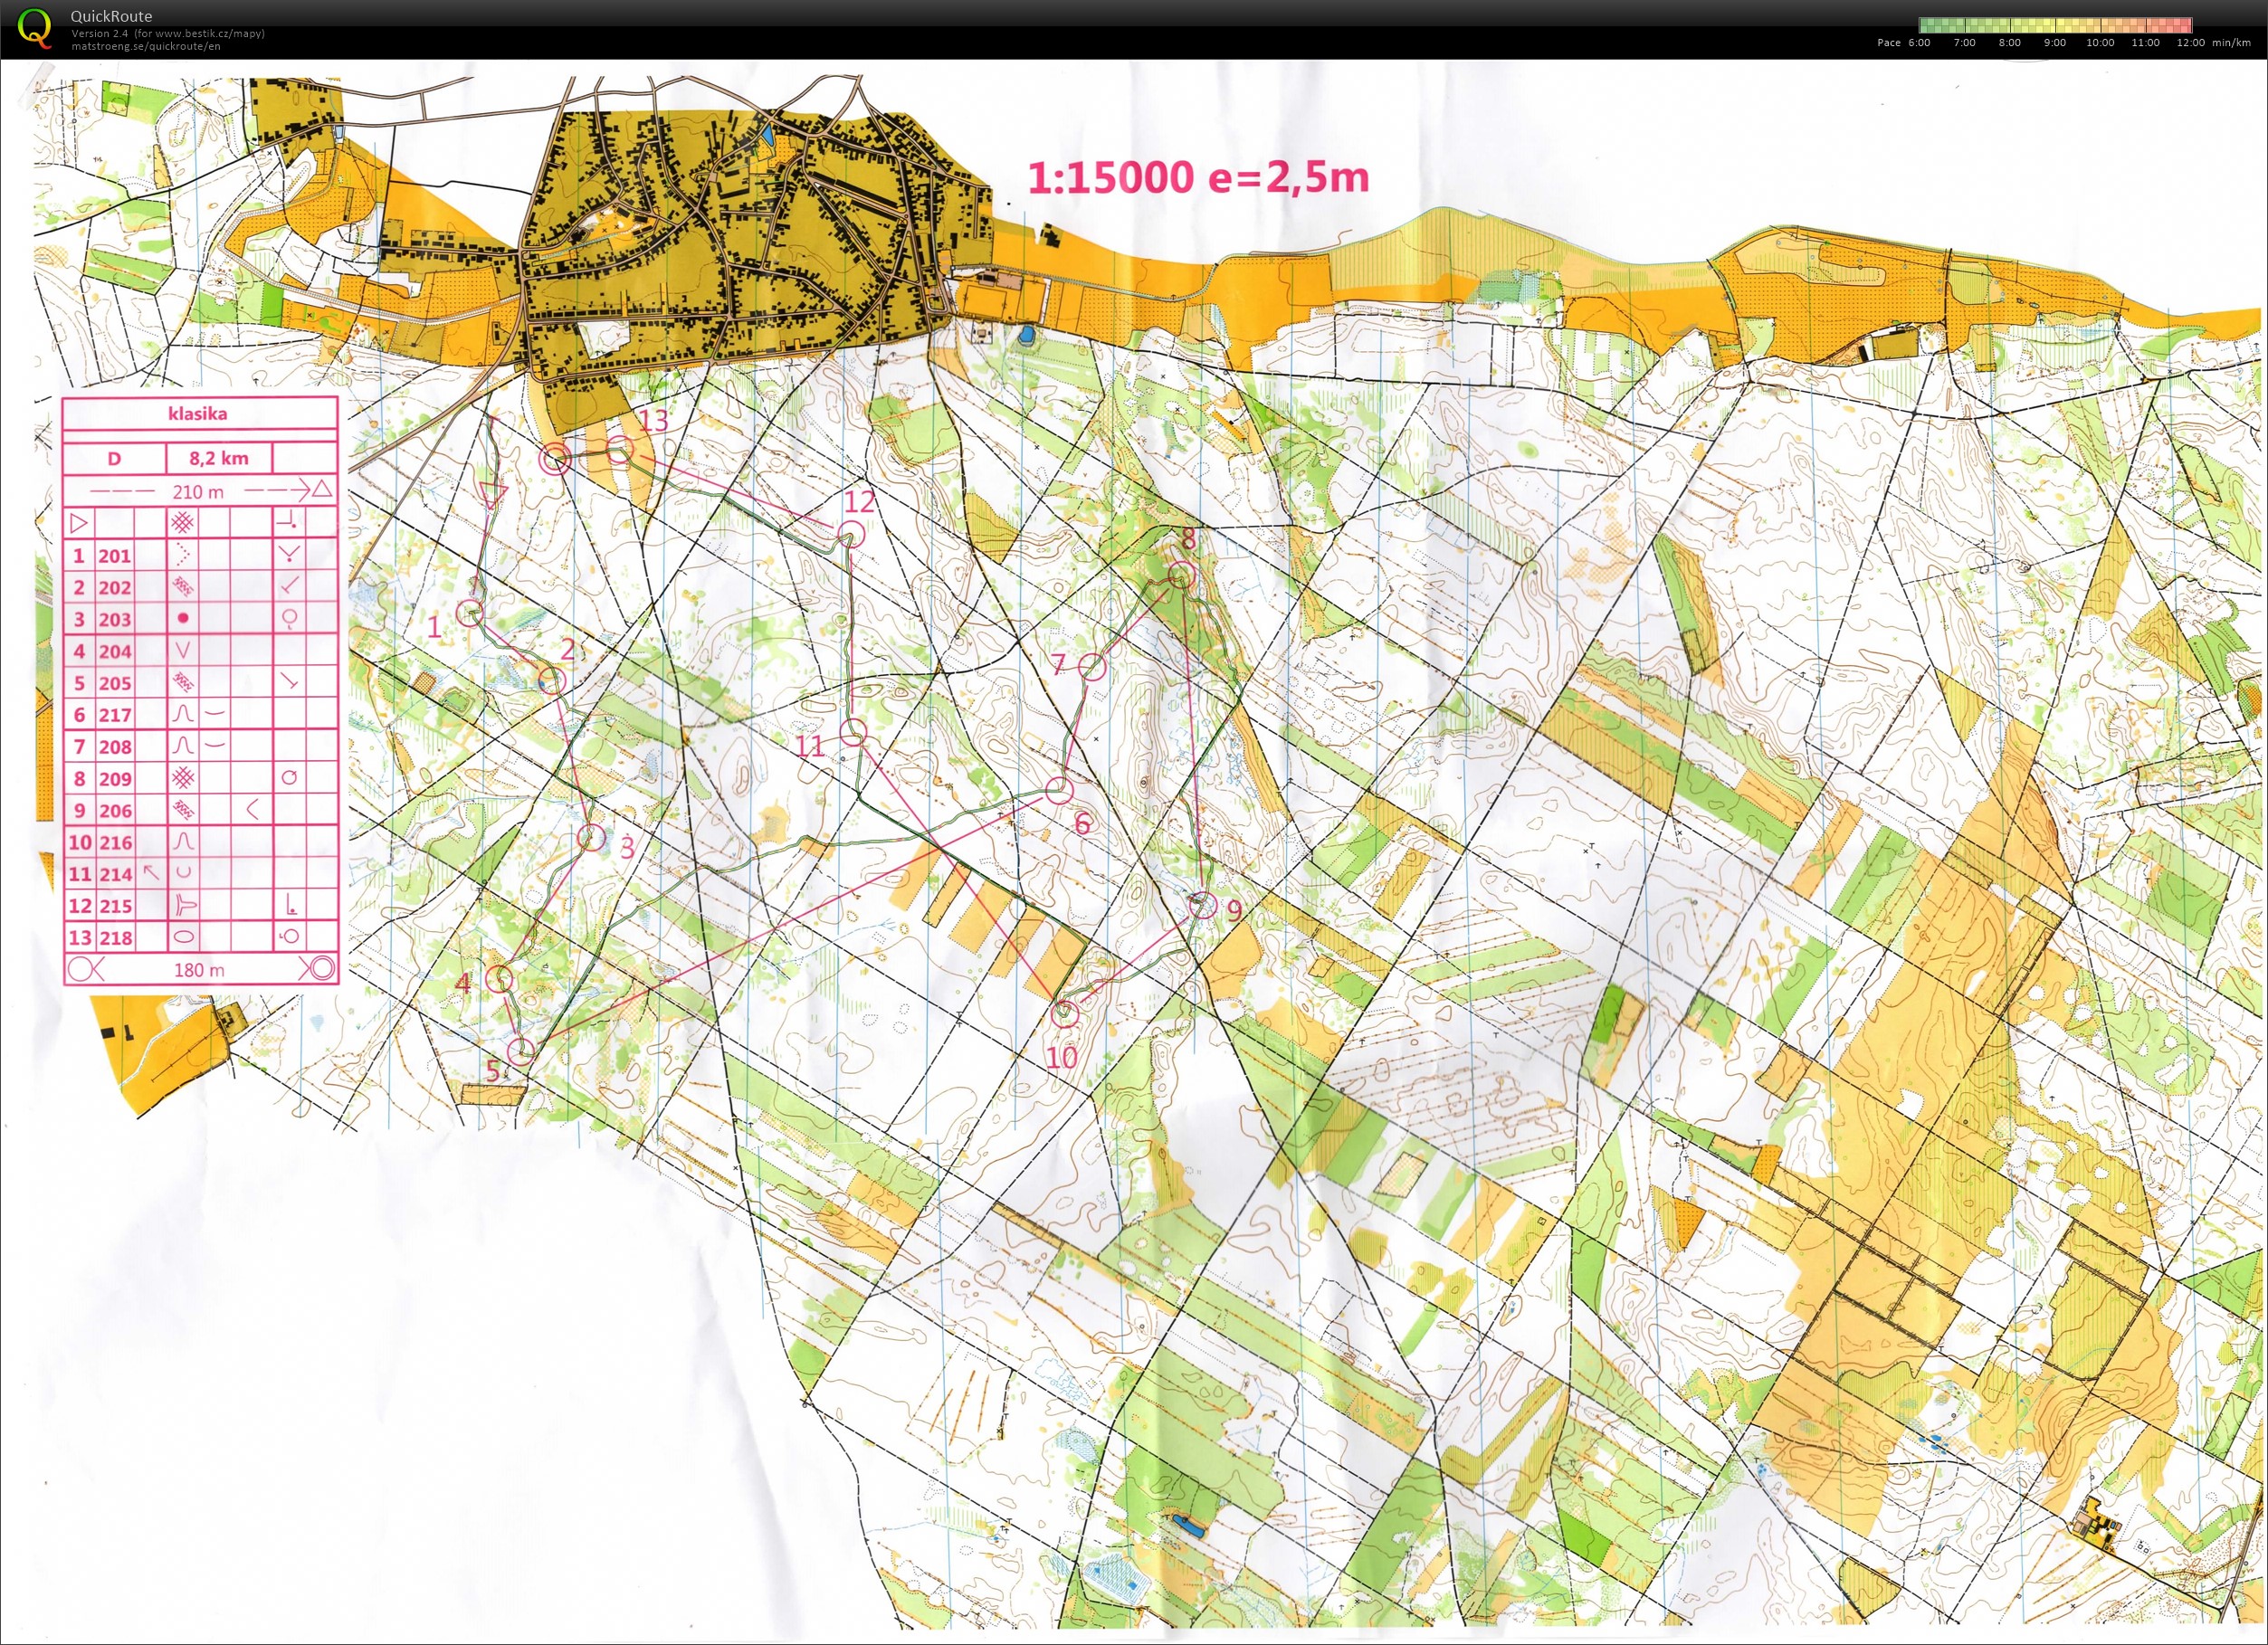Select control circle 5 on the map

click(x=521, y=1051)
